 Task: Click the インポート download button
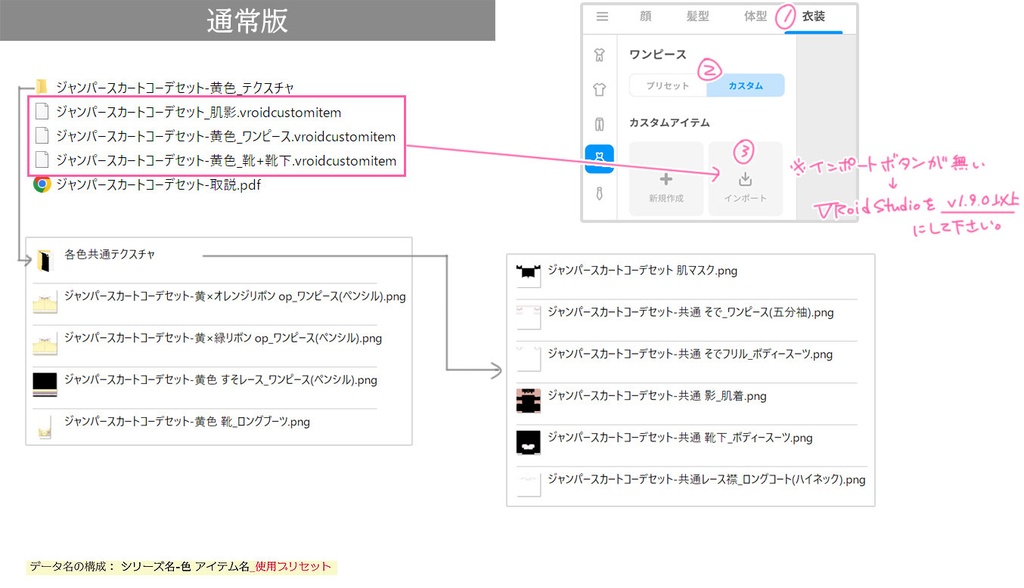click(745, 179)
